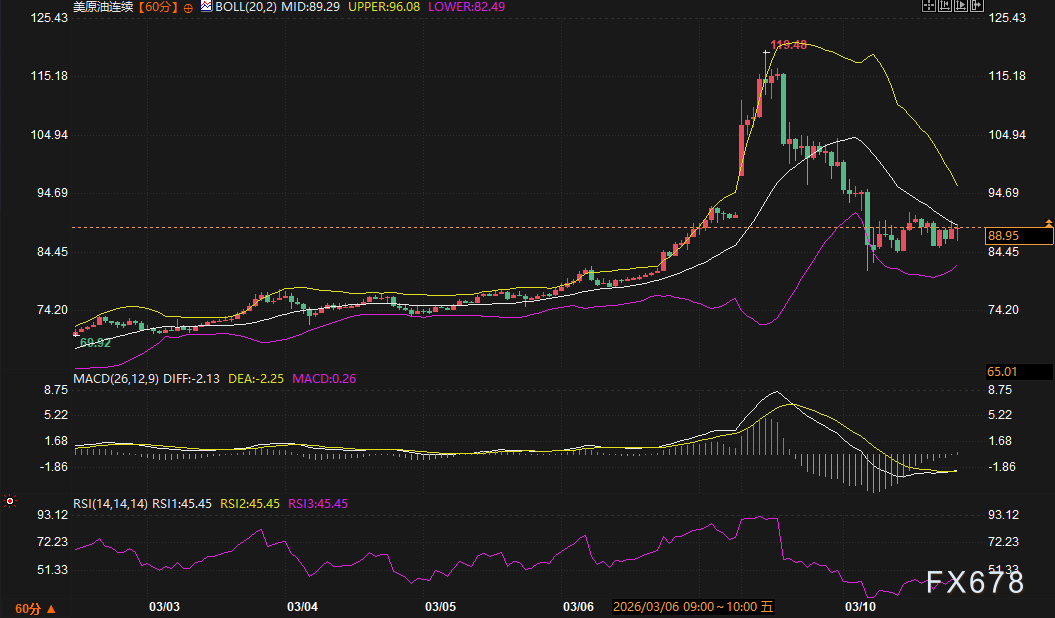Click the export arrow icon at top right
Image resolution: width=1055 pixels, height=618 pixels.
coord(977,6)
